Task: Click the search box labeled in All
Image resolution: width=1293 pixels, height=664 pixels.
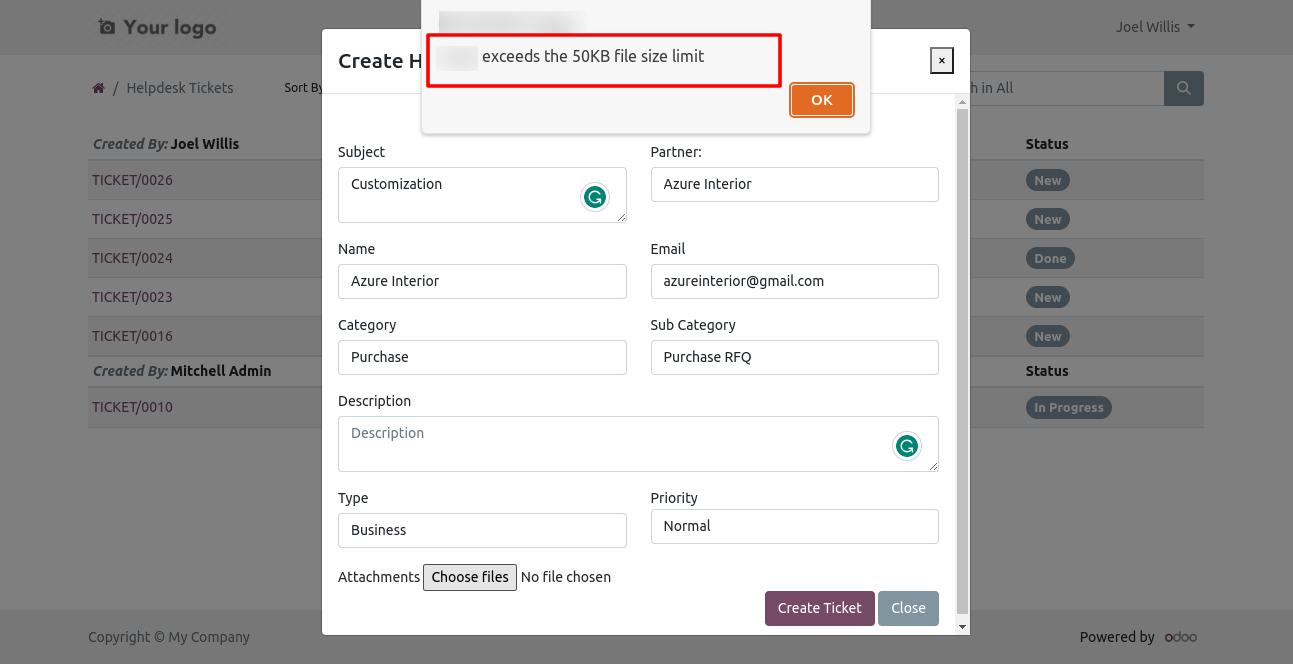Action: pyautogui.click(x=1066, y=88)
